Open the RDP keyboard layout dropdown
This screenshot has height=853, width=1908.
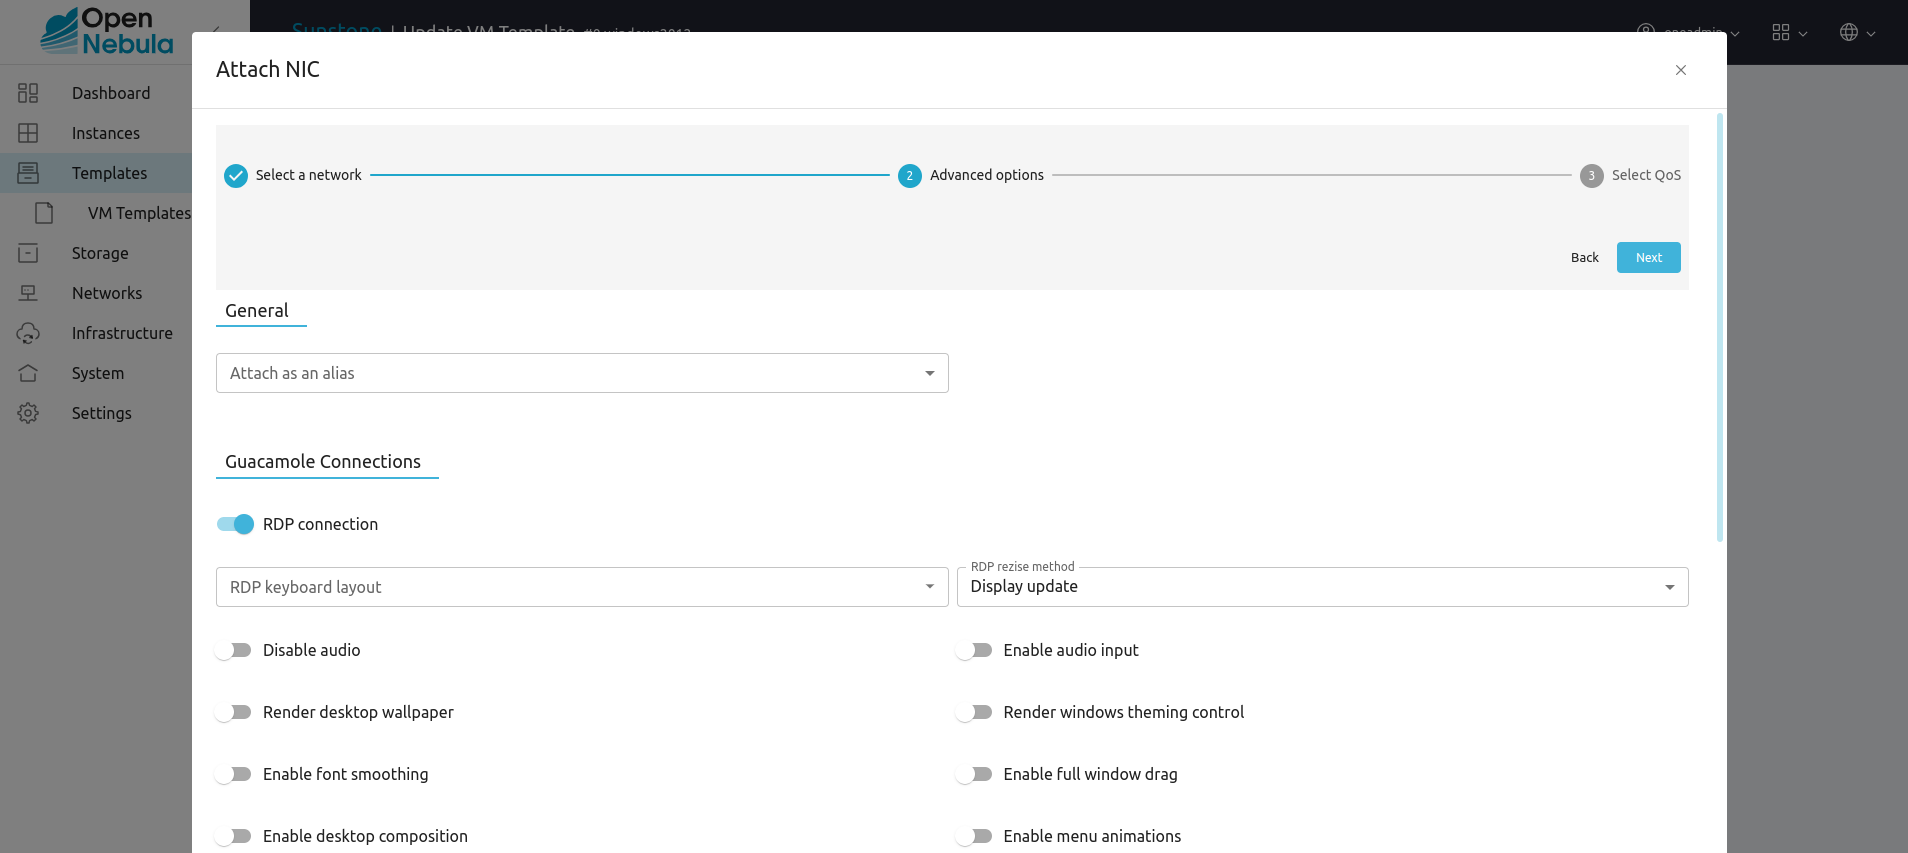pyautogui.click(x=582, y=587)
